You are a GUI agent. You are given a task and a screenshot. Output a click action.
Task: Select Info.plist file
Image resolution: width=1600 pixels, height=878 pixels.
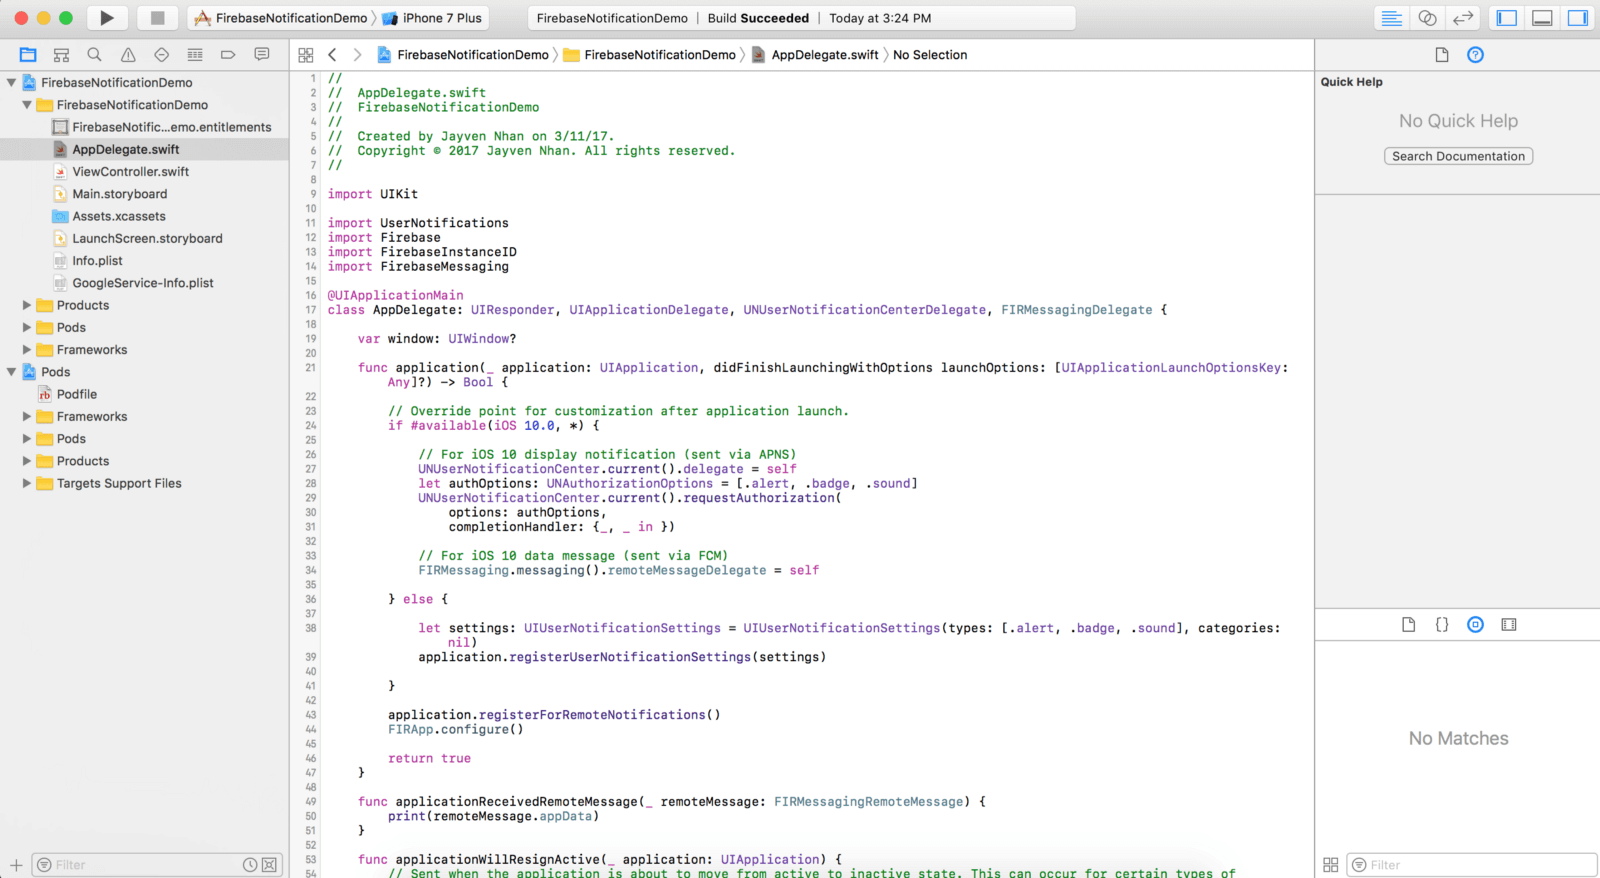[x=97, y=261]
